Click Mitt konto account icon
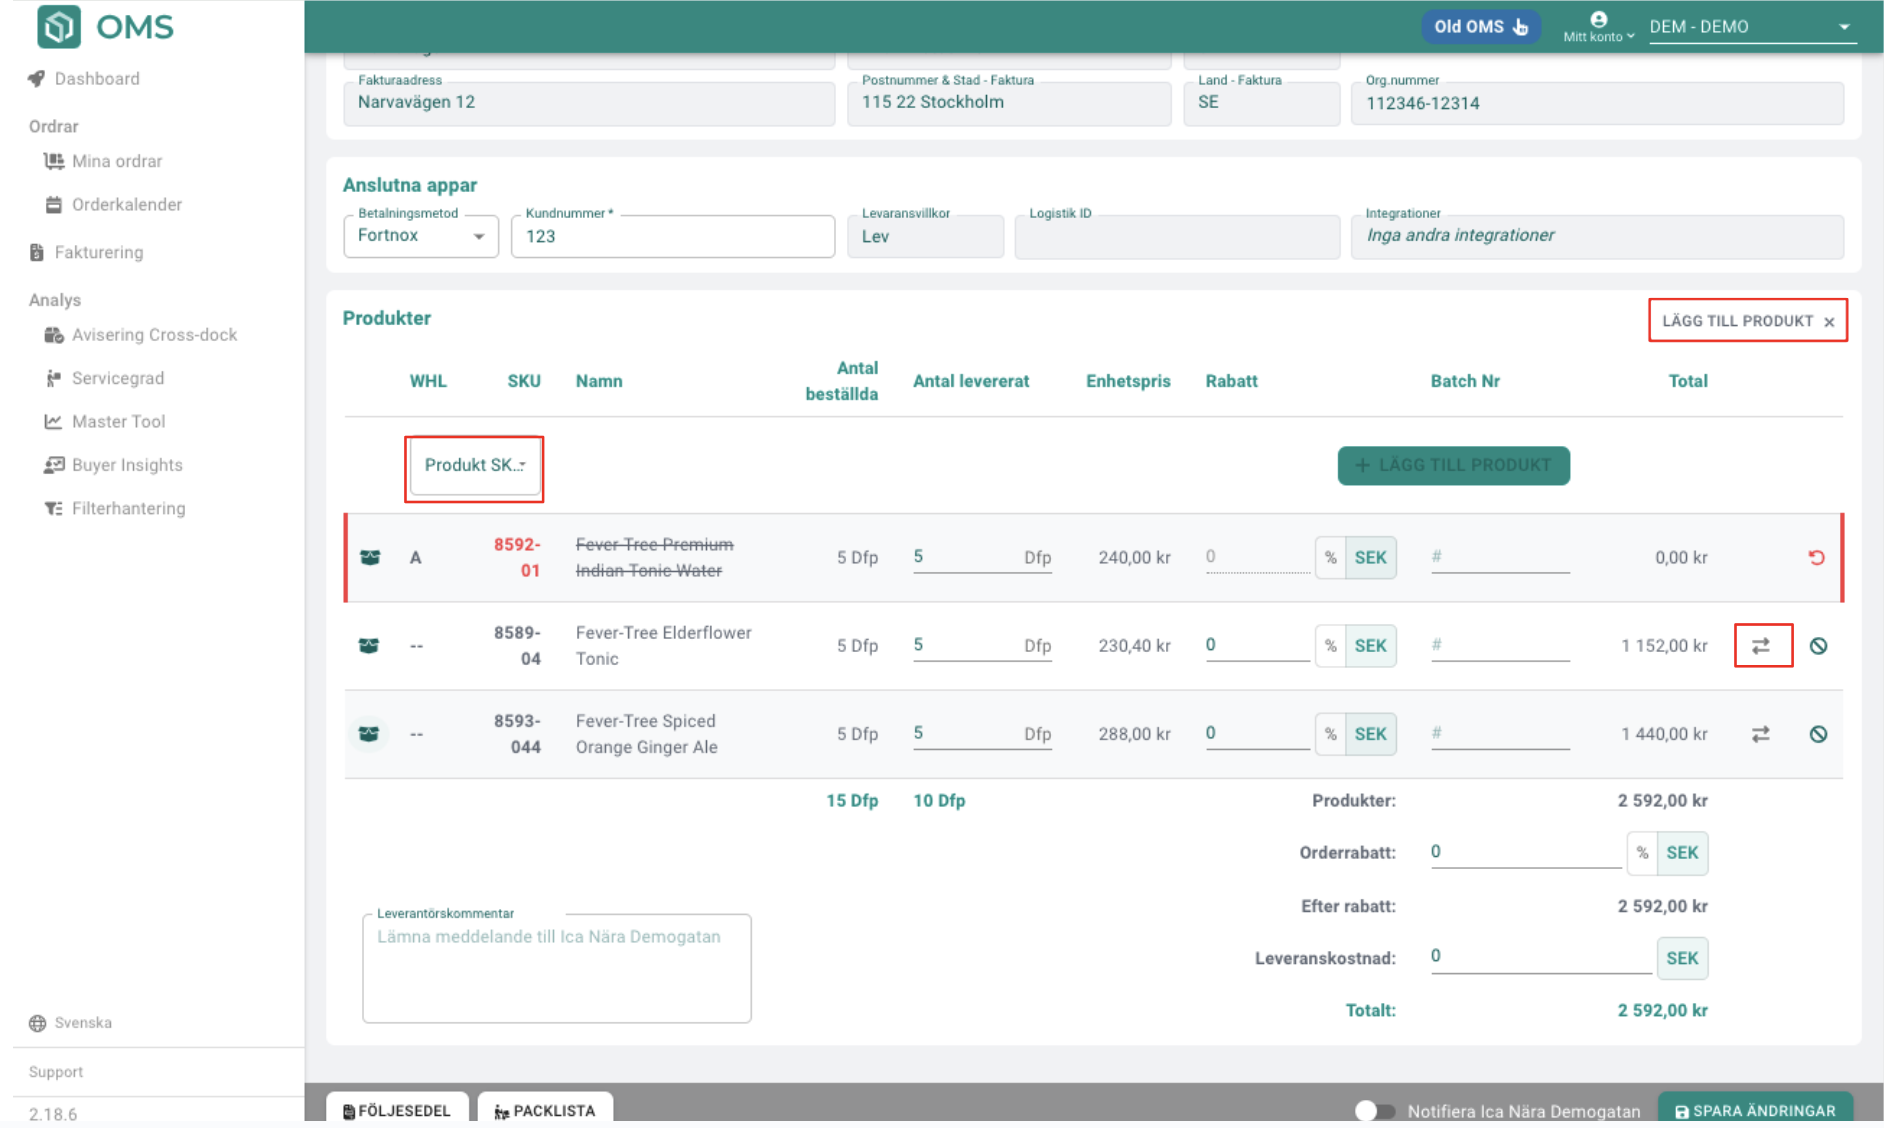Image resolution: width=1884 pixels, height=1128 pixels. click(x=1599, y=19)
